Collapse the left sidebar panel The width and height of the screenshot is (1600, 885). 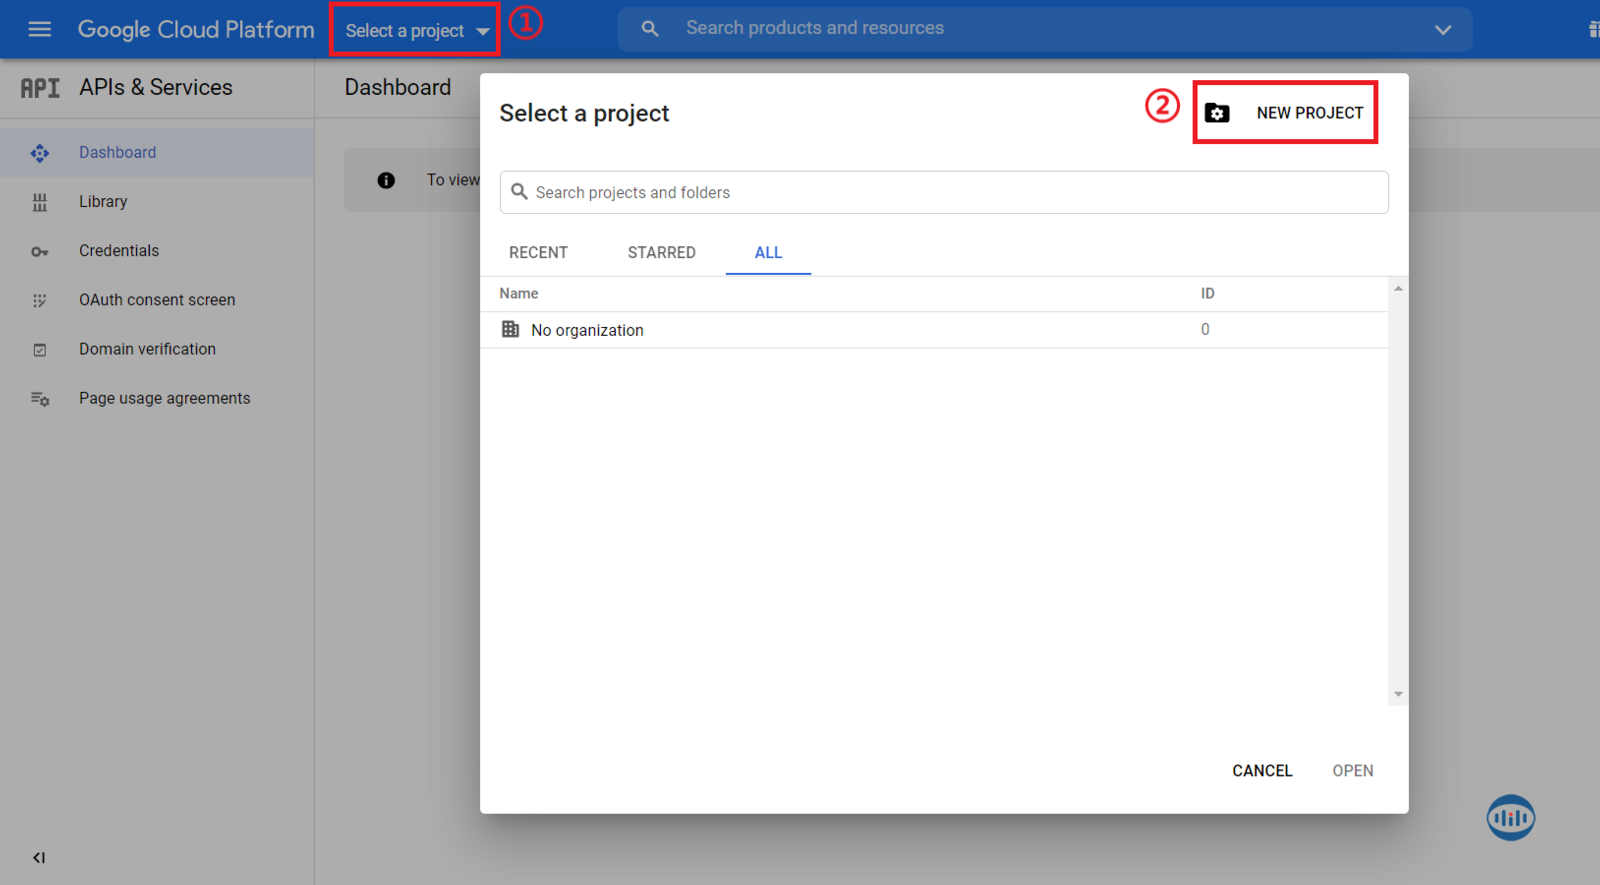click(39, 857)
